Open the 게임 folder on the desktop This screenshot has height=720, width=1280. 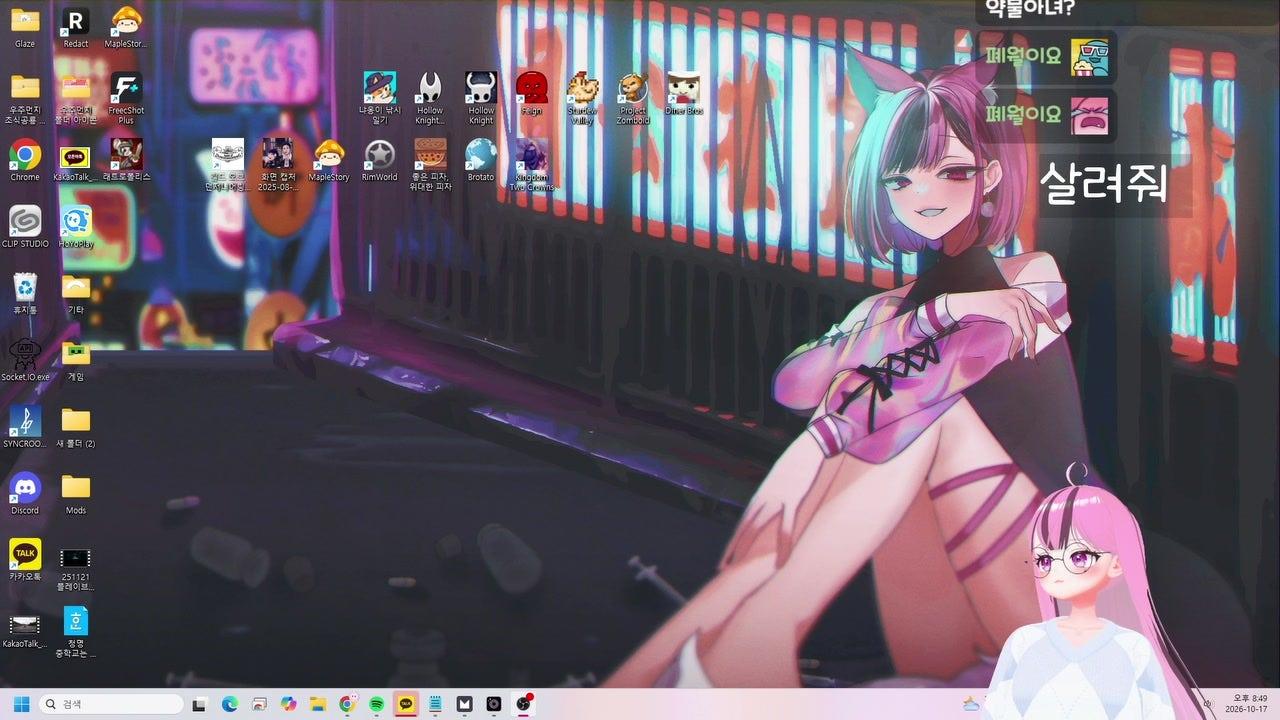pos(76,360)
